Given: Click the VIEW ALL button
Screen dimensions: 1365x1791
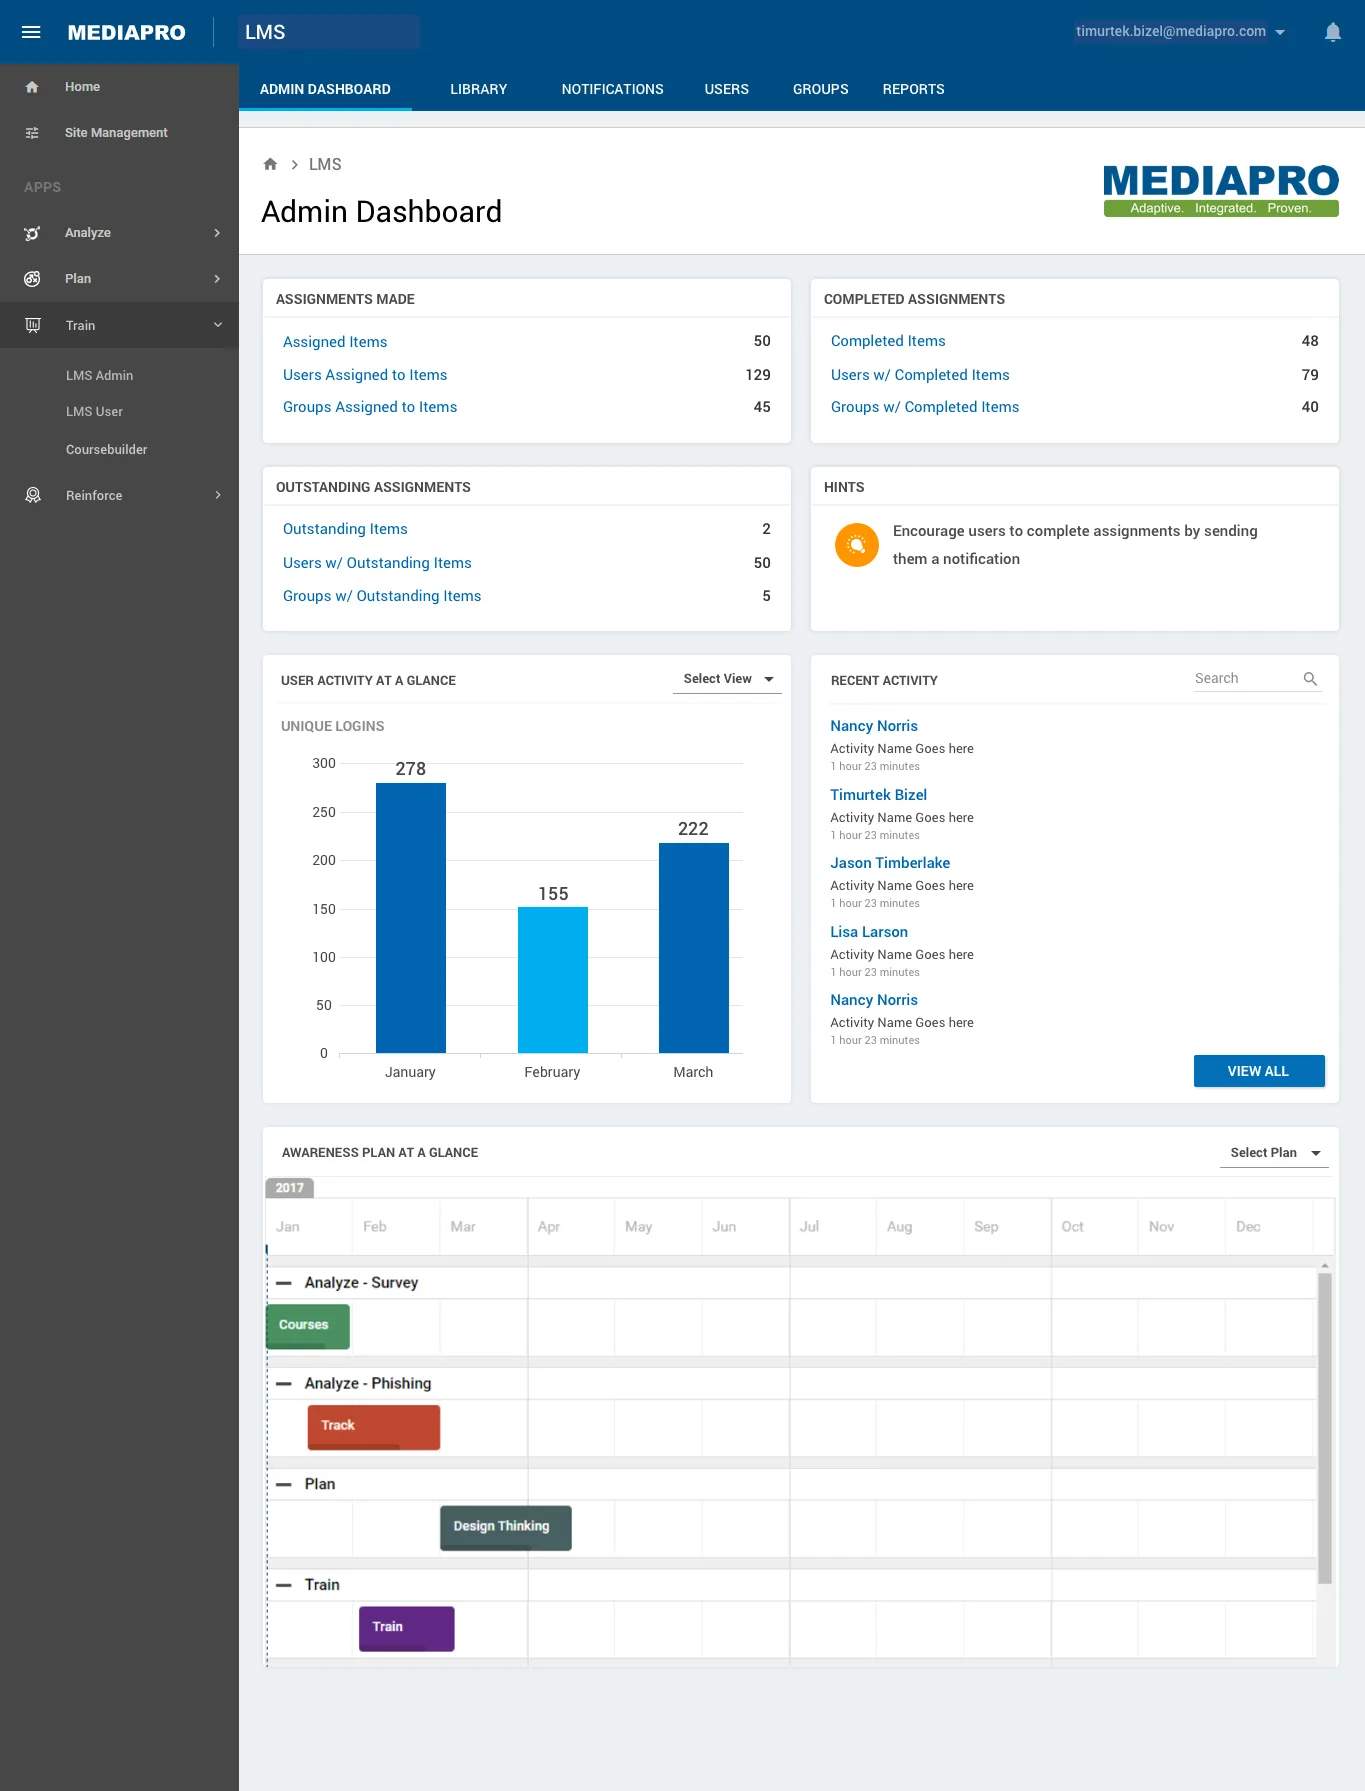Looking at the screenshot, I should [1258, 1071].
